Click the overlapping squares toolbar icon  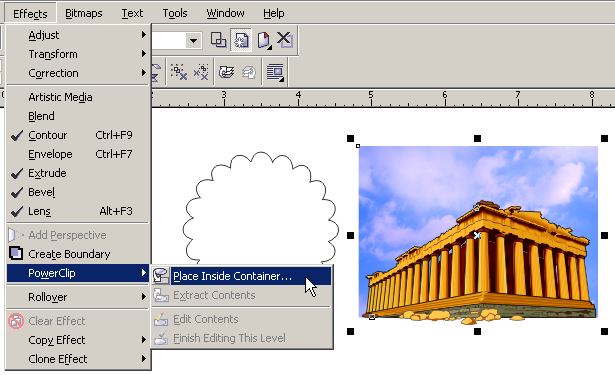coord(218,40)
